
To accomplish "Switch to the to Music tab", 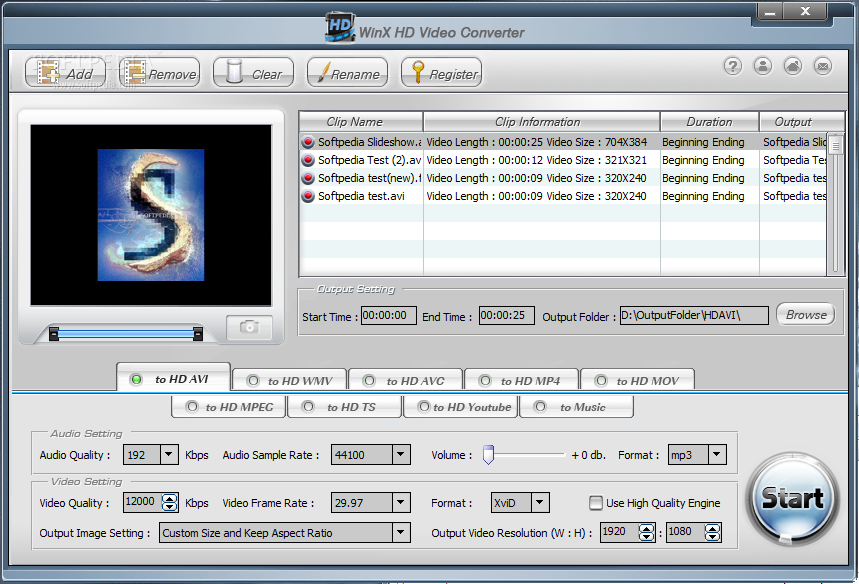I will (x=576, y=407).
